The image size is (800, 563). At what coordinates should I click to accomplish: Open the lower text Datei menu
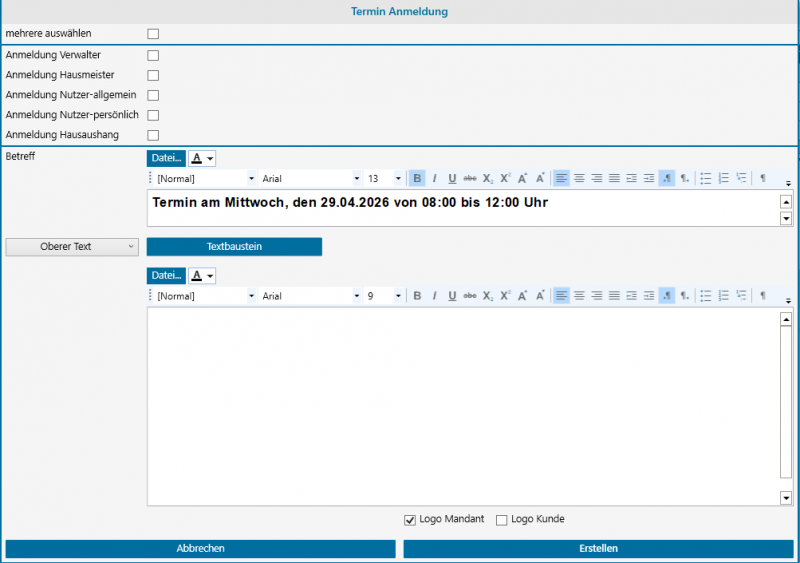coord(166,276)
